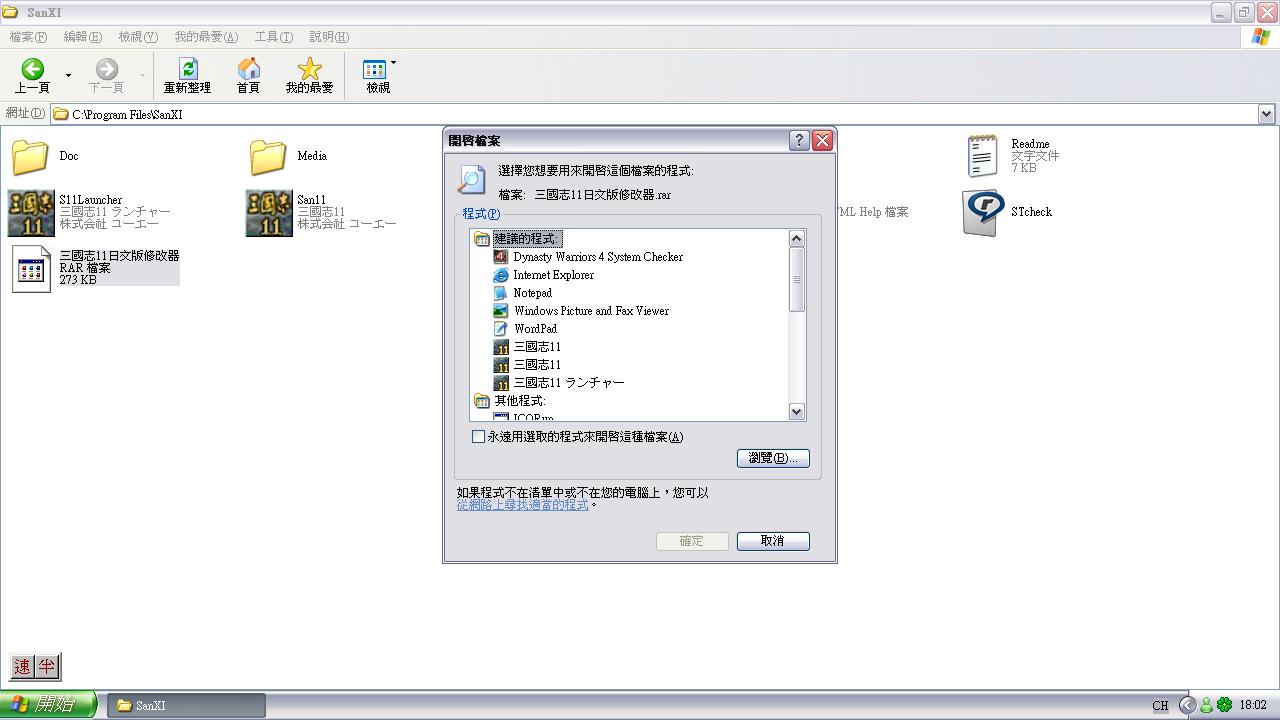This screenshot has height=720, width=1280.
Task: Open the 工具(T) menu
Action: 273,37
